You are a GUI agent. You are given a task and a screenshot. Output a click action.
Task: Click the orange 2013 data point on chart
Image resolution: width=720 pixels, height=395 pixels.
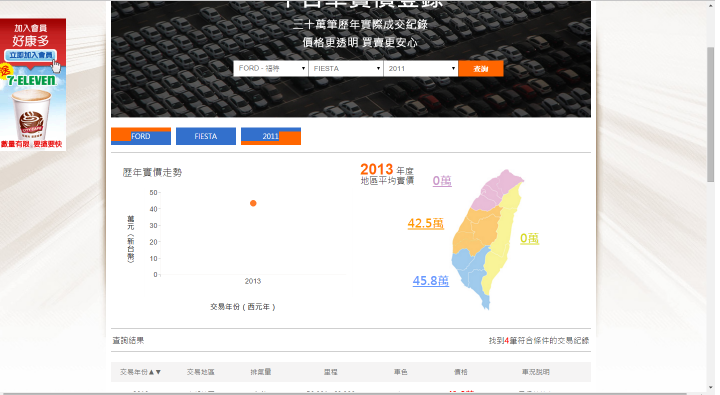[x=253, y=203]
